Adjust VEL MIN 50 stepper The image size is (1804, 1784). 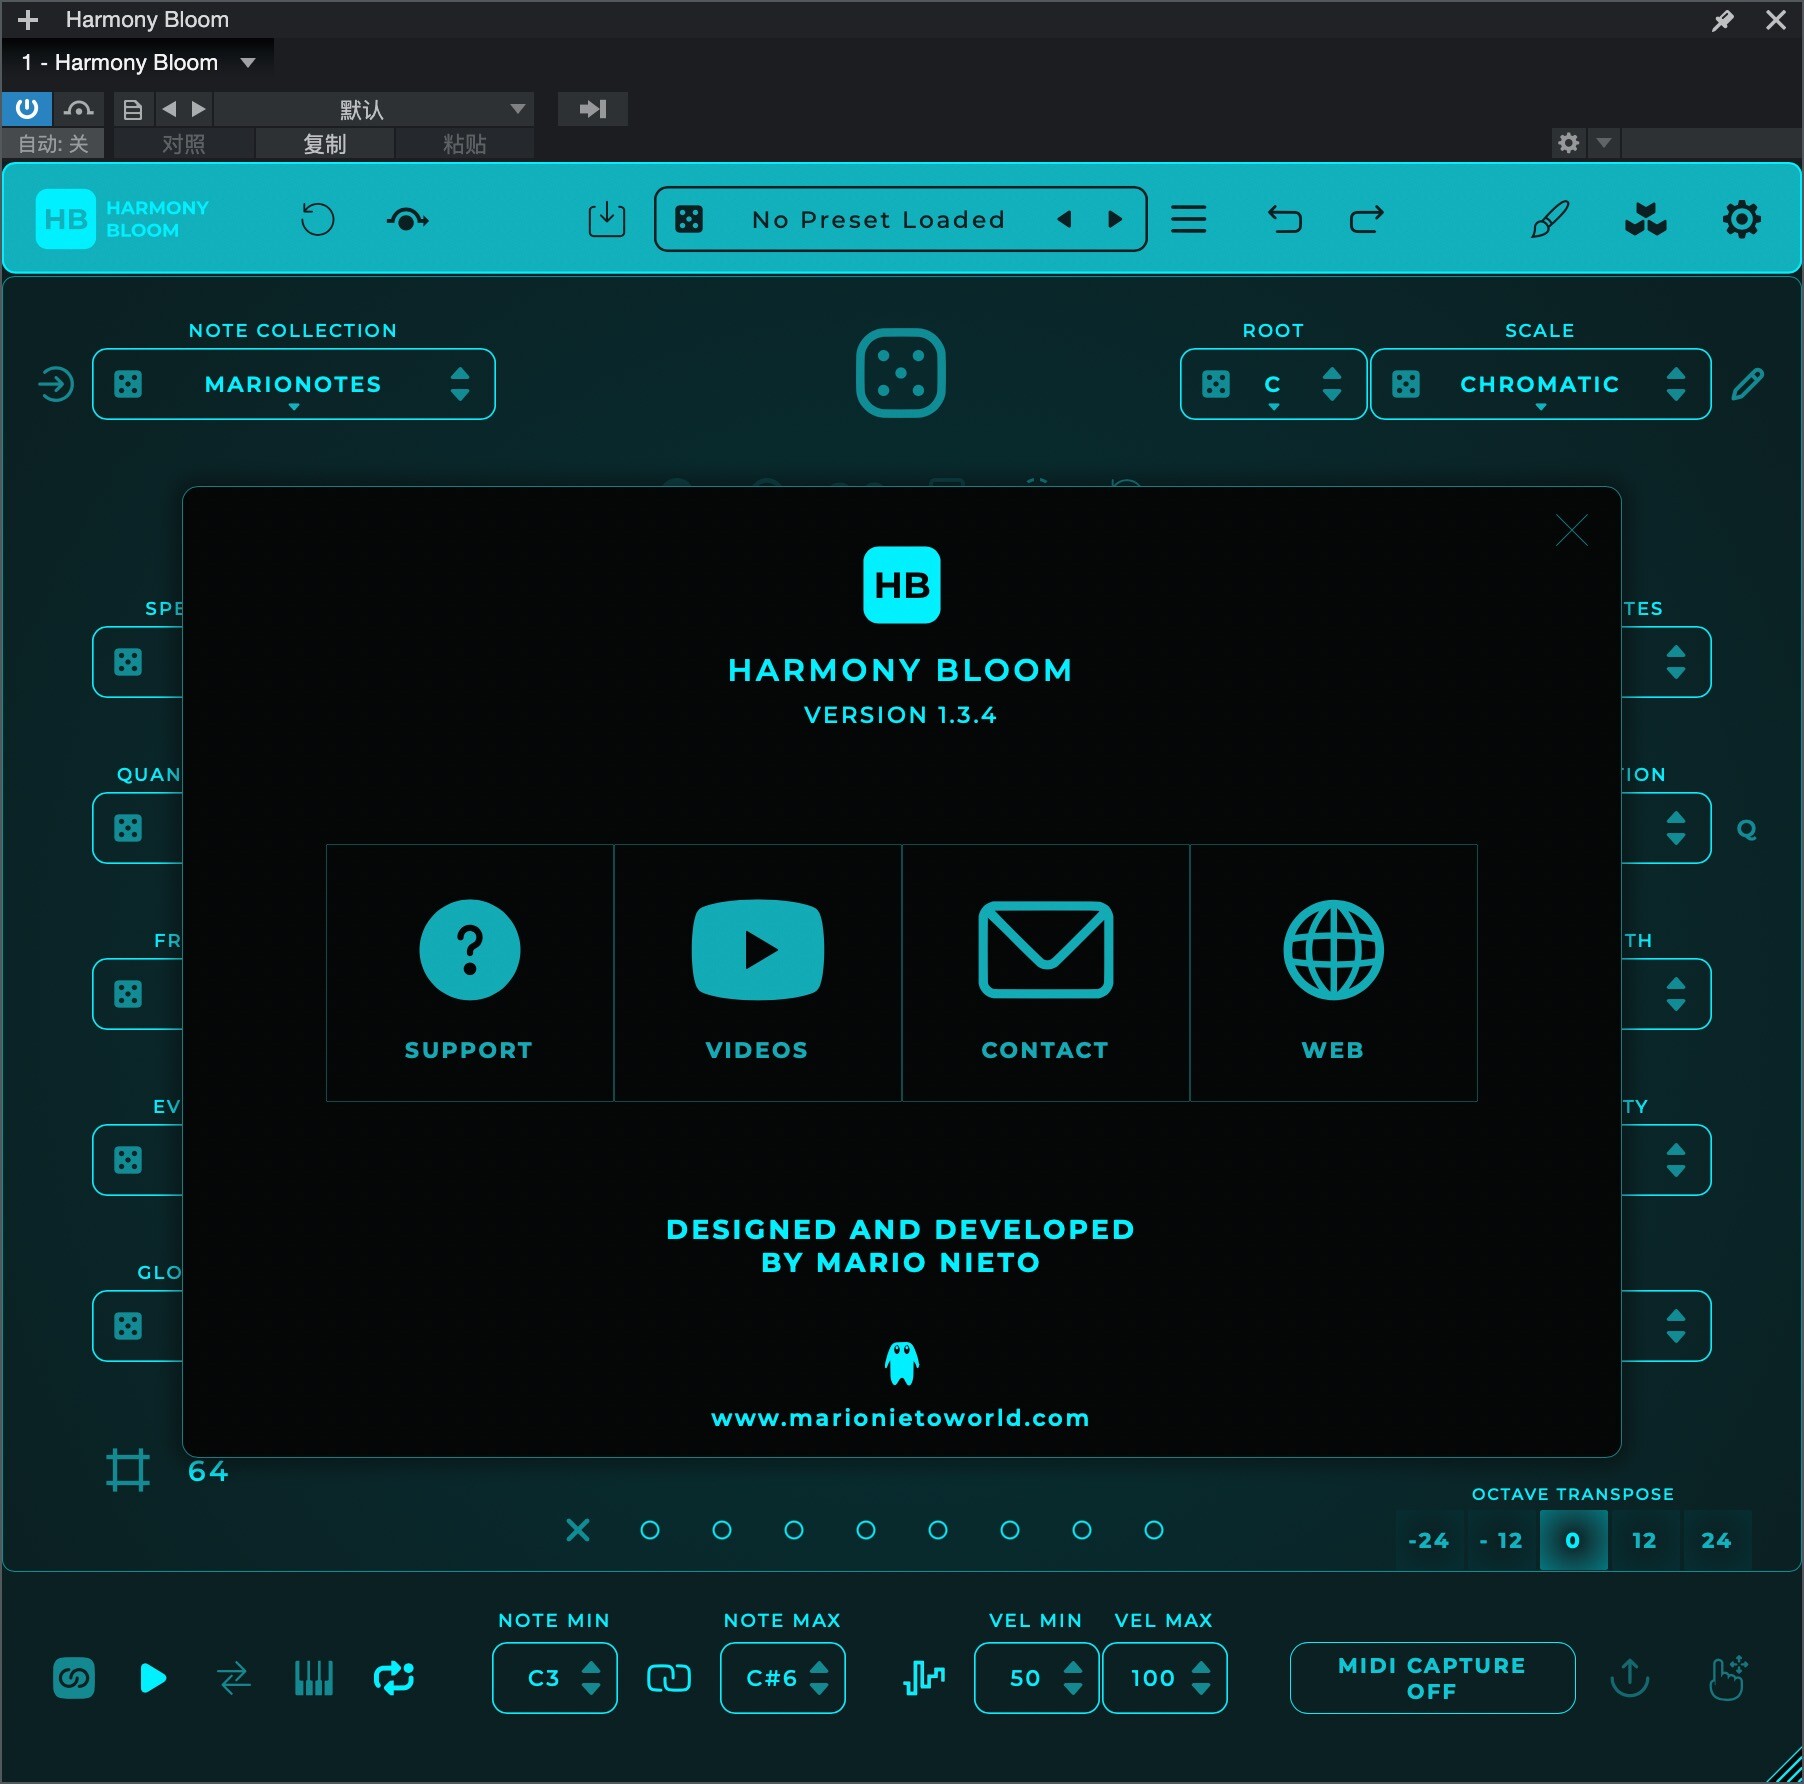(x=1073, y=1678)
